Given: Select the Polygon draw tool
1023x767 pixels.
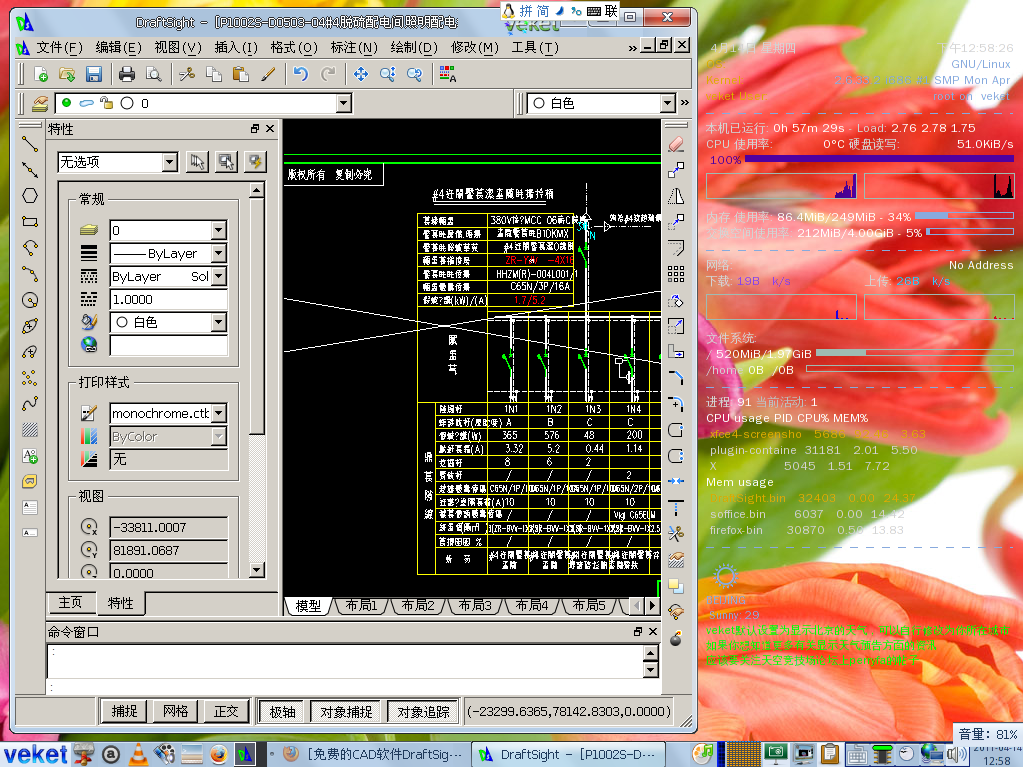Looking at the screenshot, I should (x=29, y=196).
